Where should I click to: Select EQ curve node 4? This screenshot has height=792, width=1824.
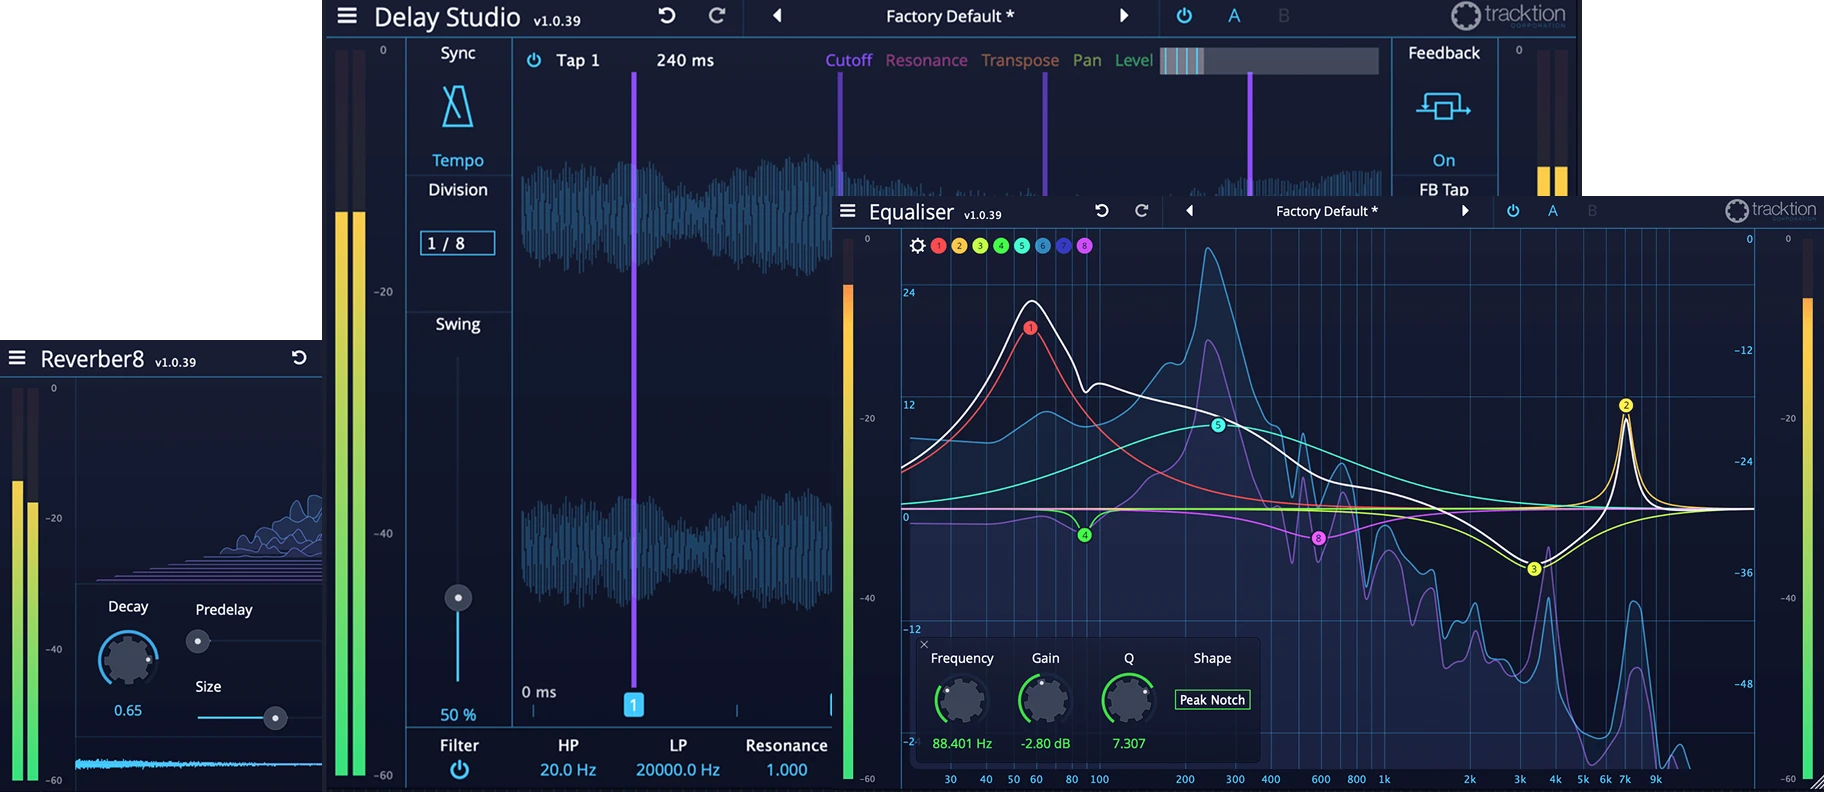1085,535
